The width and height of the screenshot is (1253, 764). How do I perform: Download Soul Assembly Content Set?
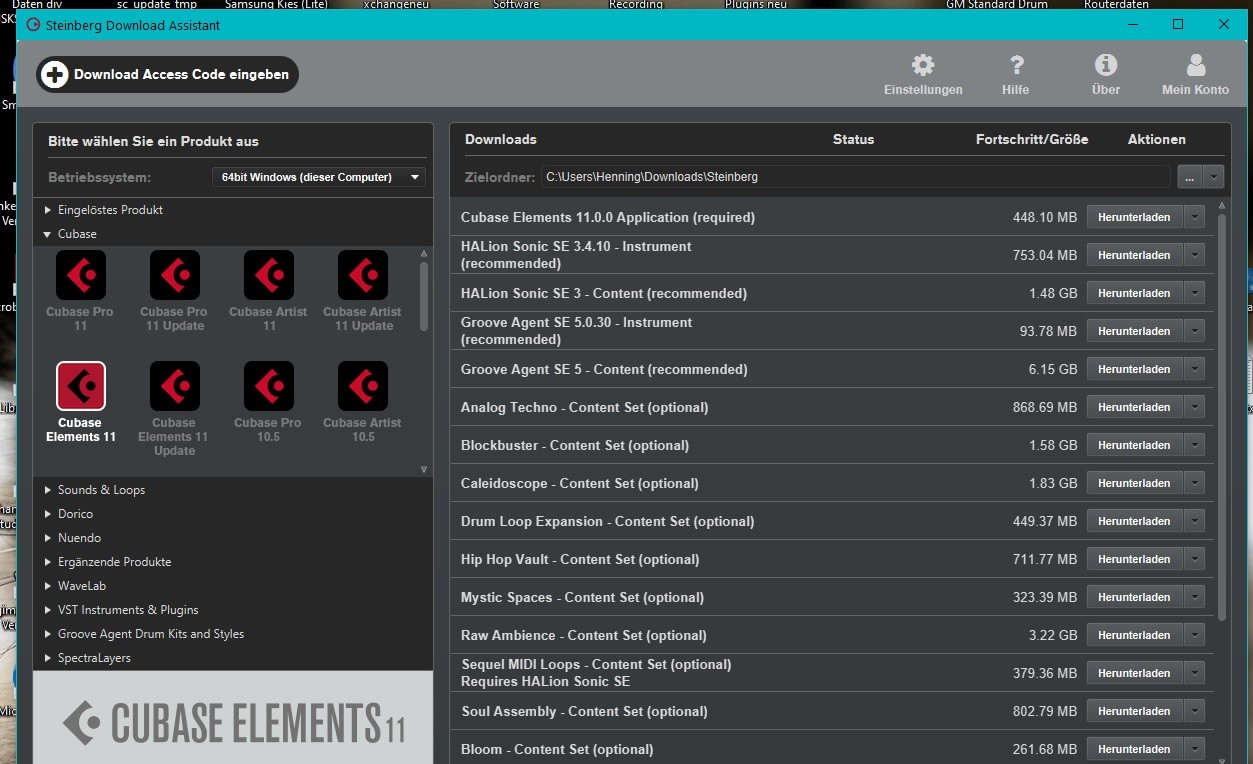[1134, 711]
